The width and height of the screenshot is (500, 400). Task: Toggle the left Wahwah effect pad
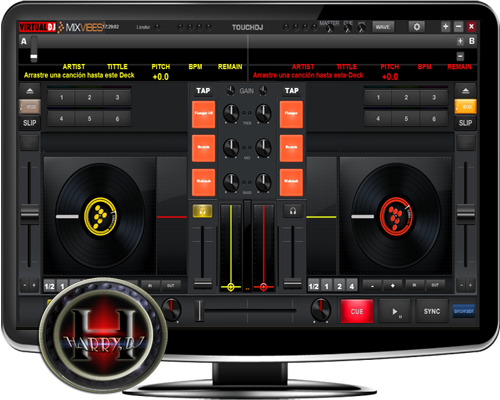[203, 182]
